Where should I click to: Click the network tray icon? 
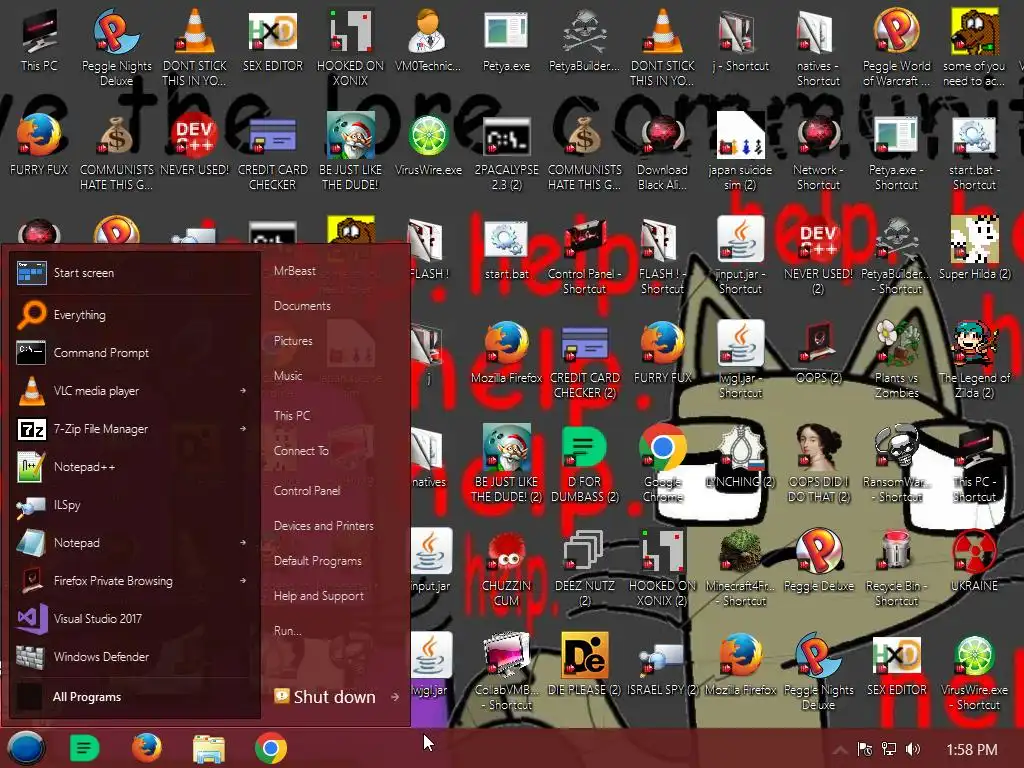tap(889, 749)
